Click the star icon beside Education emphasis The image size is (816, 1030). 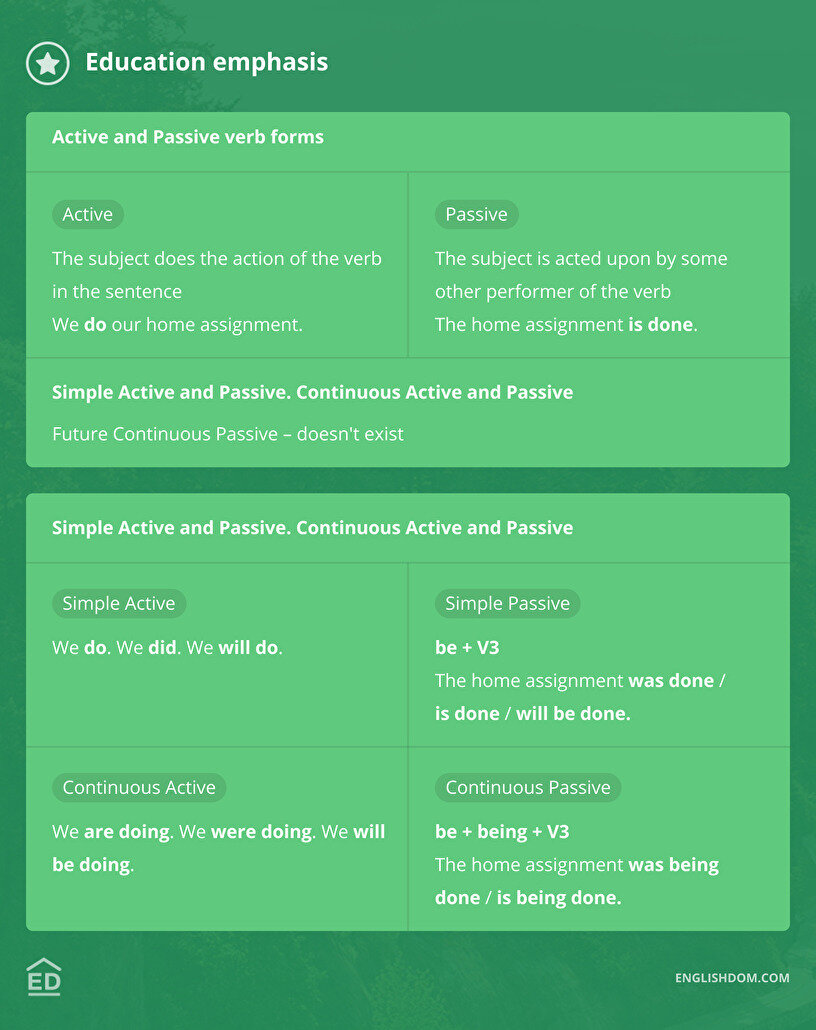click(x=47, y=63)
